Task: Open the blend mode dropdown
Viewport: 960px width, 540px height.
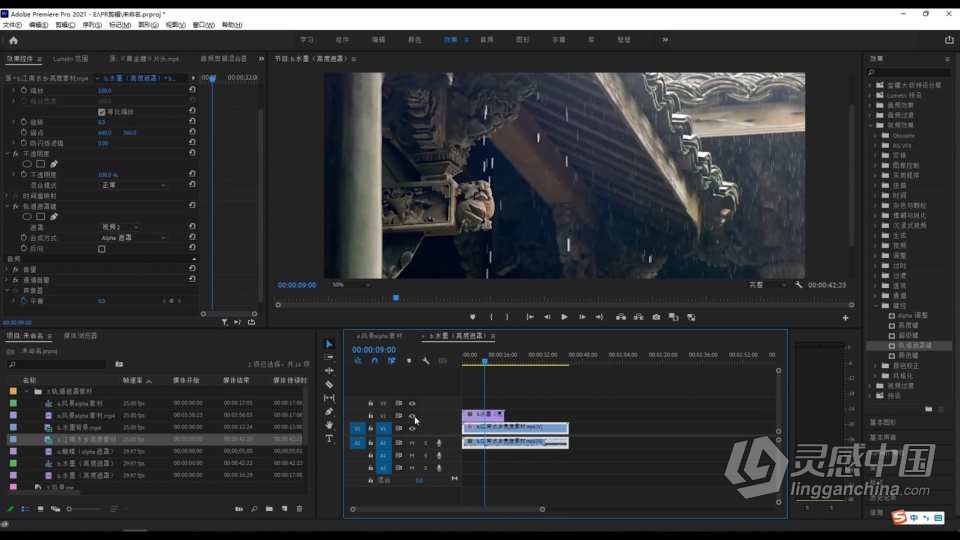Action: (x=133, y=185)
